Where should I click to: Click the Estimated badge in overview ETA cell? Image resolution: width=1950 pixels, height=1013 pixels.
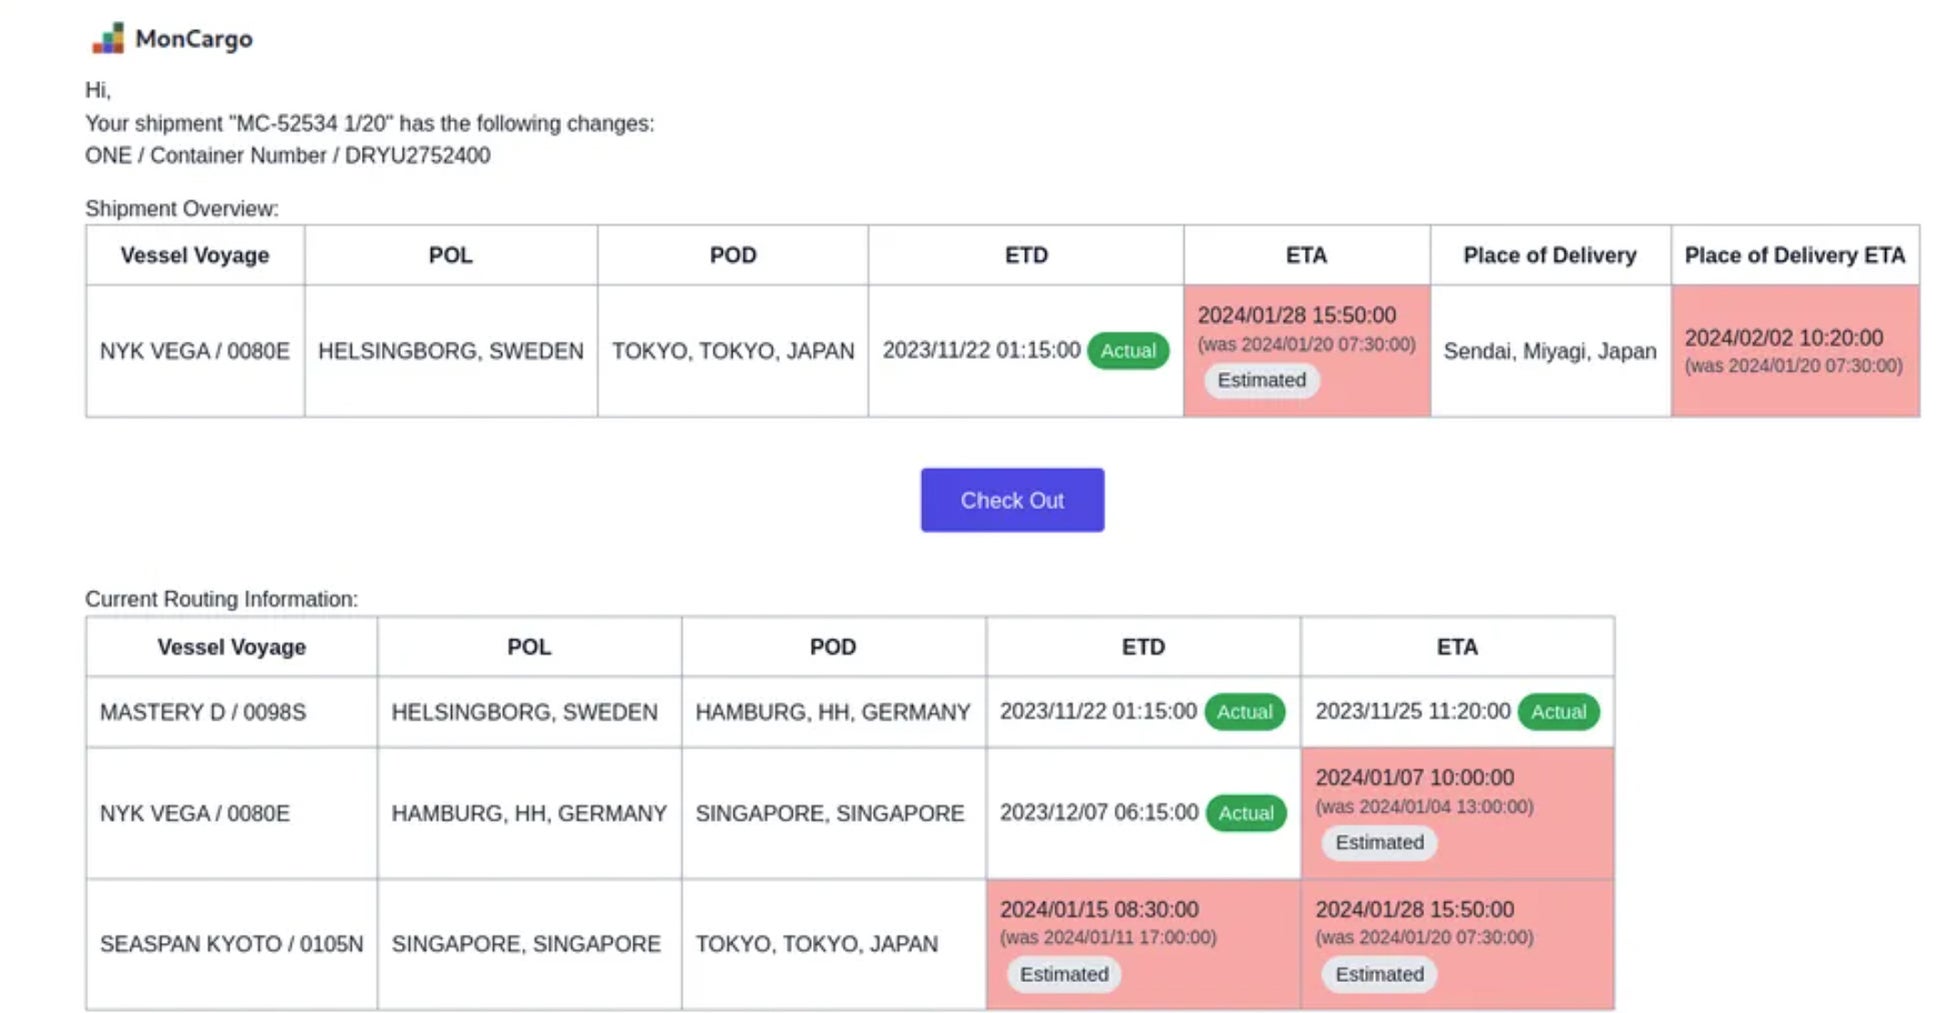tap(1261, 380)
